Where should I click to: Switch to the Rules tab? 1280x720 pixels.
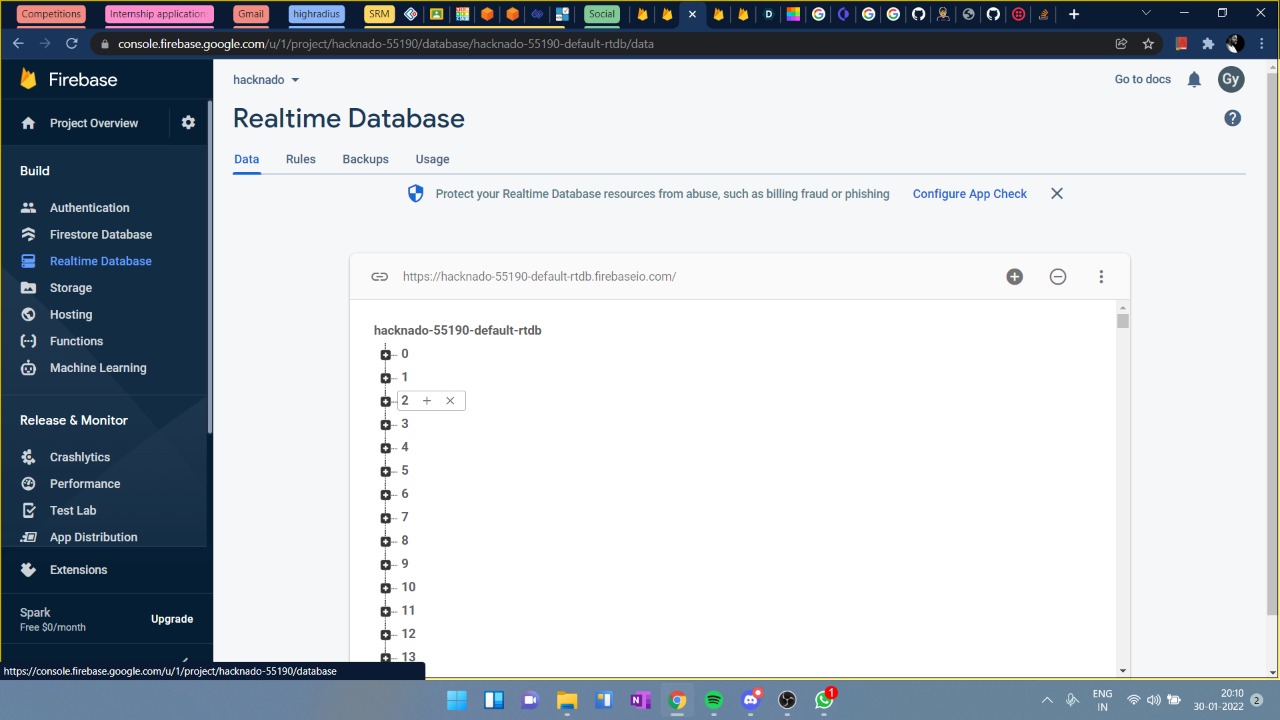click(300, 159)
